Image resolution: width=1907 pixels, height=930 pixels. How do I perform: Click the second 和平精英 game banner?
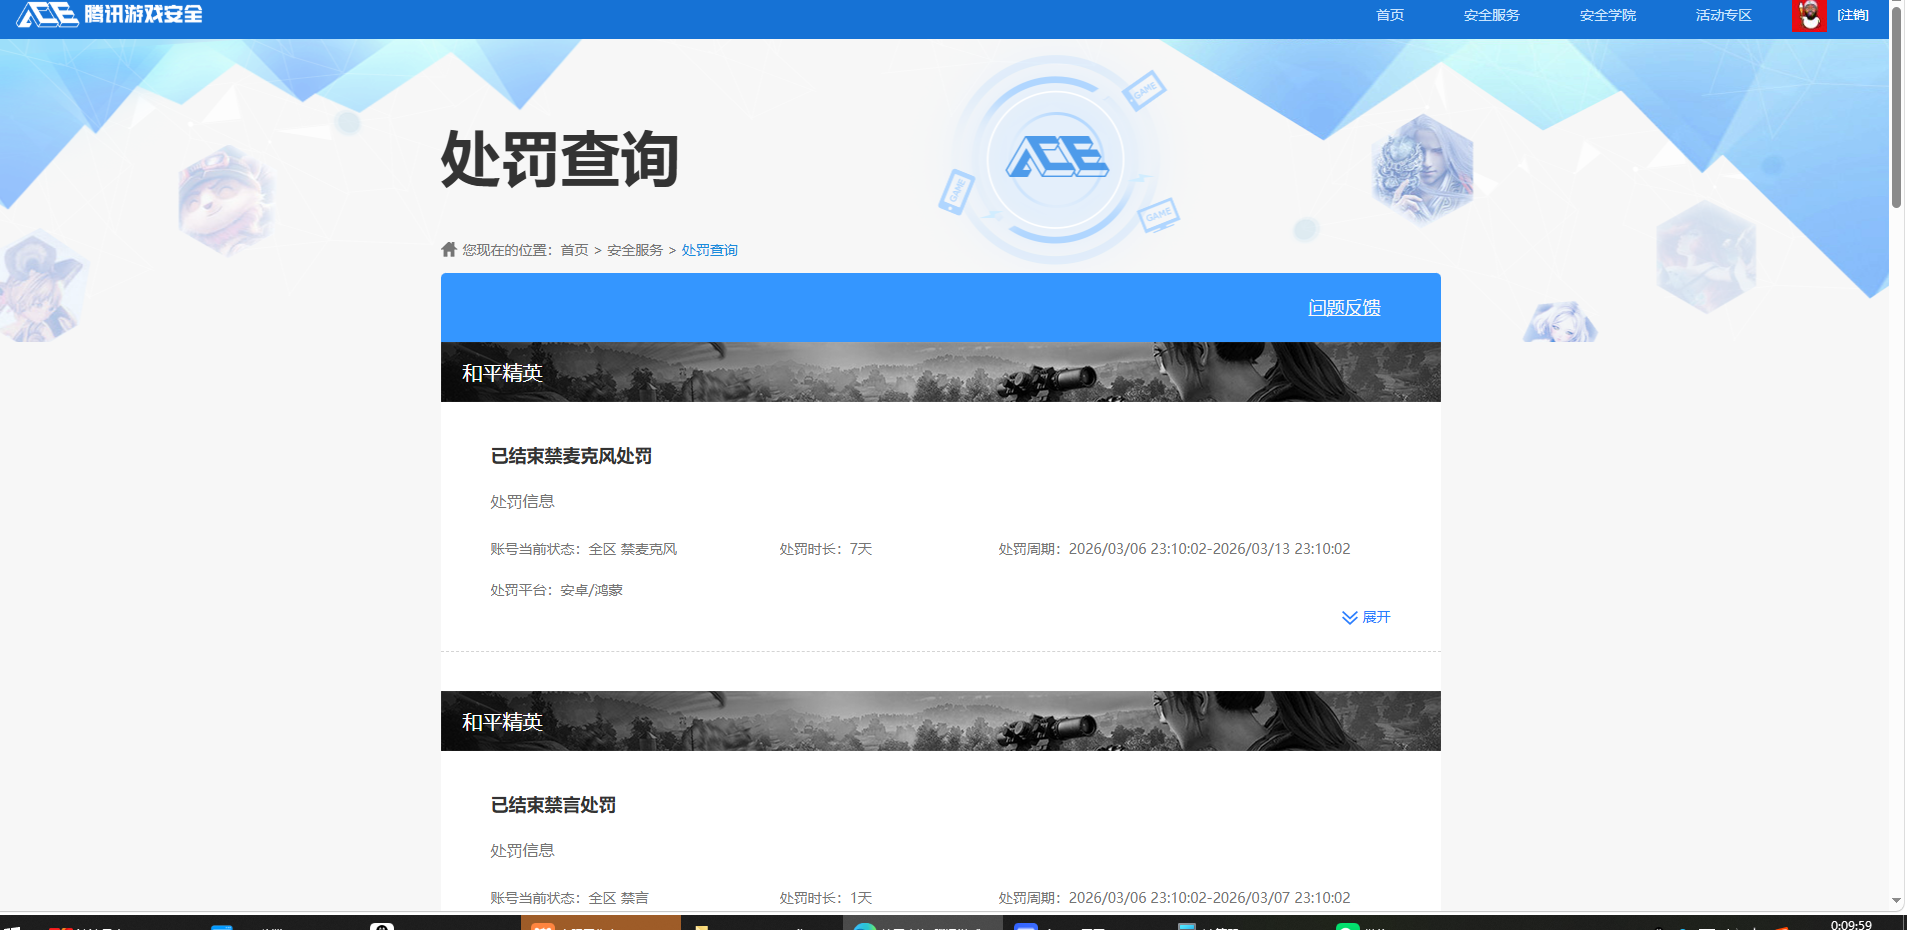pos(941,721)
